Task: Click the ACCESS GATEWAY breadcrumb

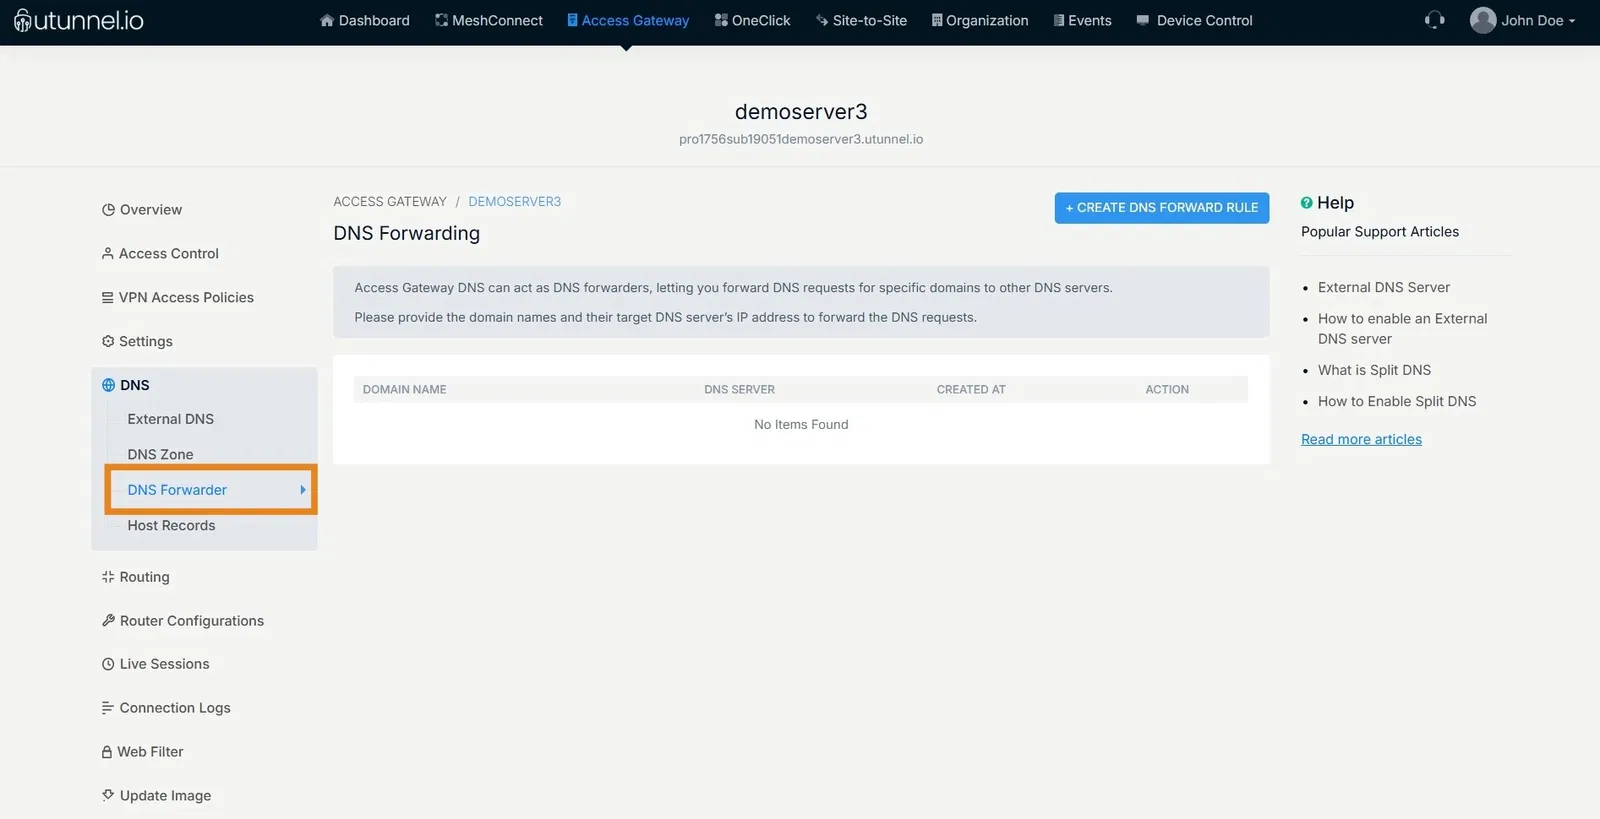Action: (390, 202)
